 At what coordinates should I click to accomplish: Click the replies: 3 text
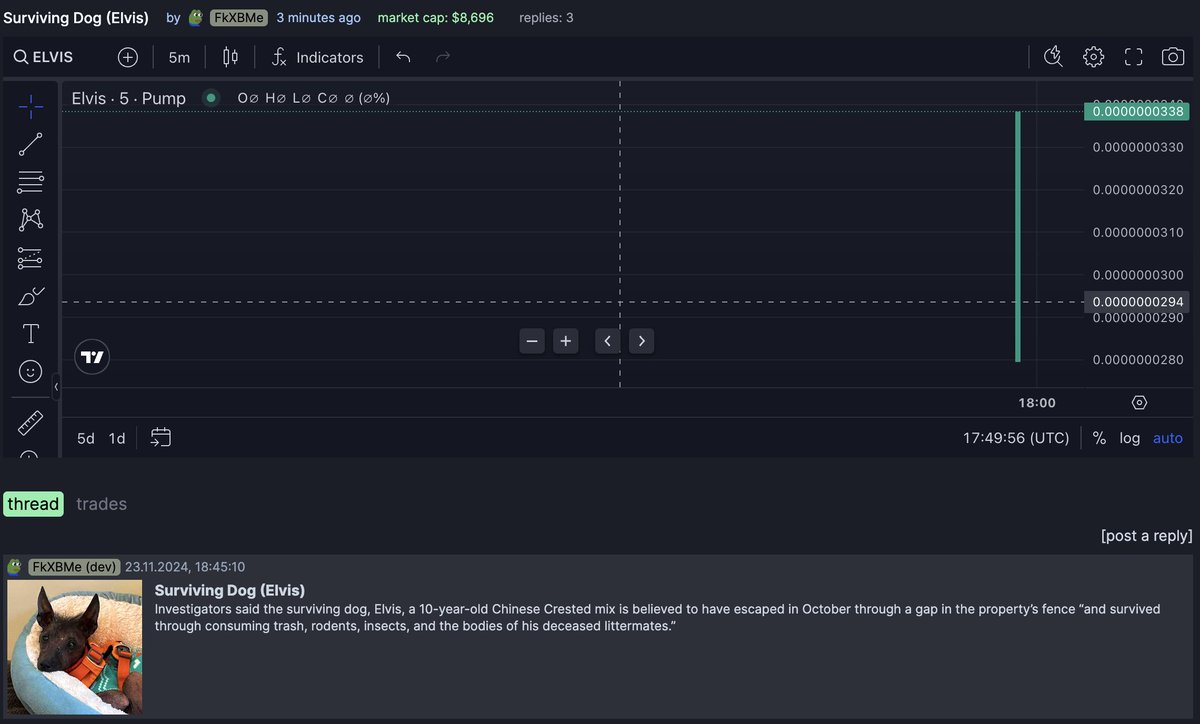tap(546, 18)
